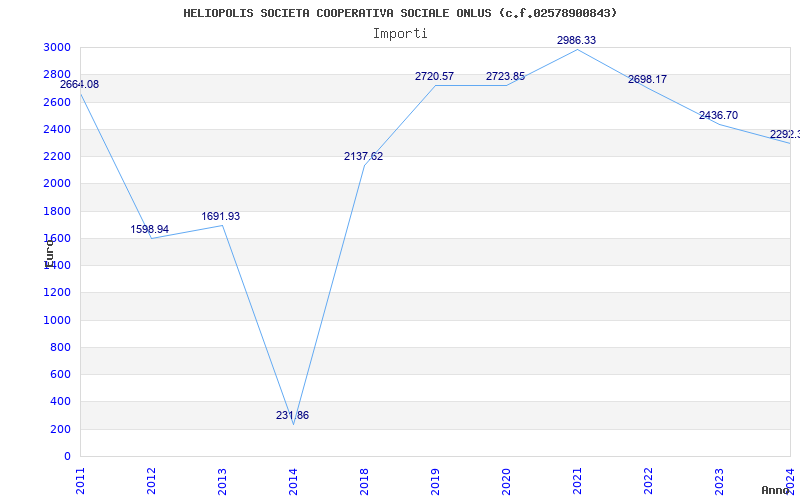Click the 2021 x-axis year label

[x=577, y=481]
